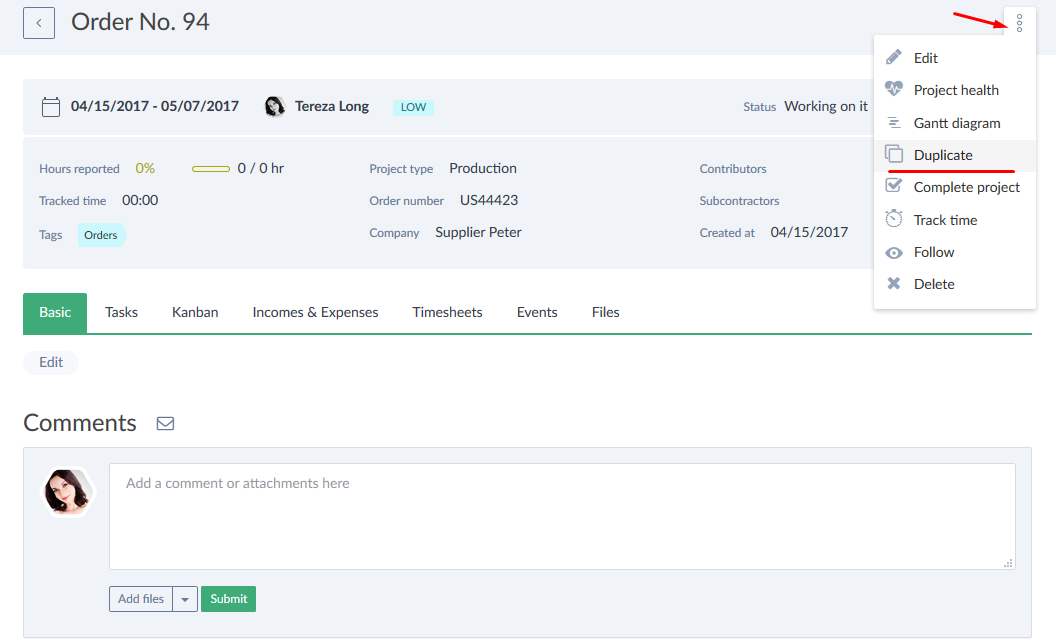This screenshot has width=1056, height=644.
Task: Click the envelope icon beside Comments
Action: [x=166, y=424]
